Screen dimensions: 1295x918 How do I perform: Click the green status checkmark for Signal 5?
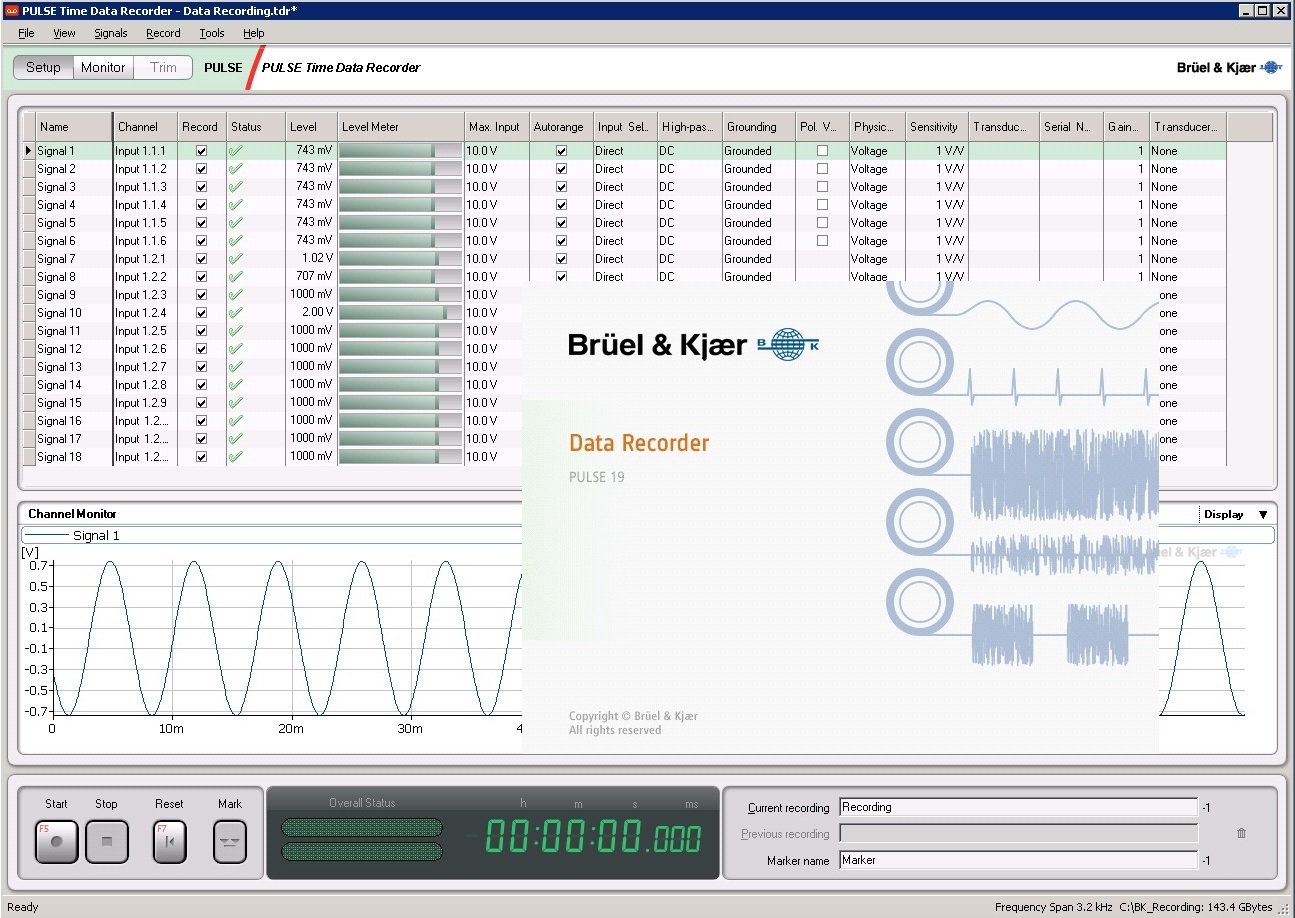click(x=236, y=223)
